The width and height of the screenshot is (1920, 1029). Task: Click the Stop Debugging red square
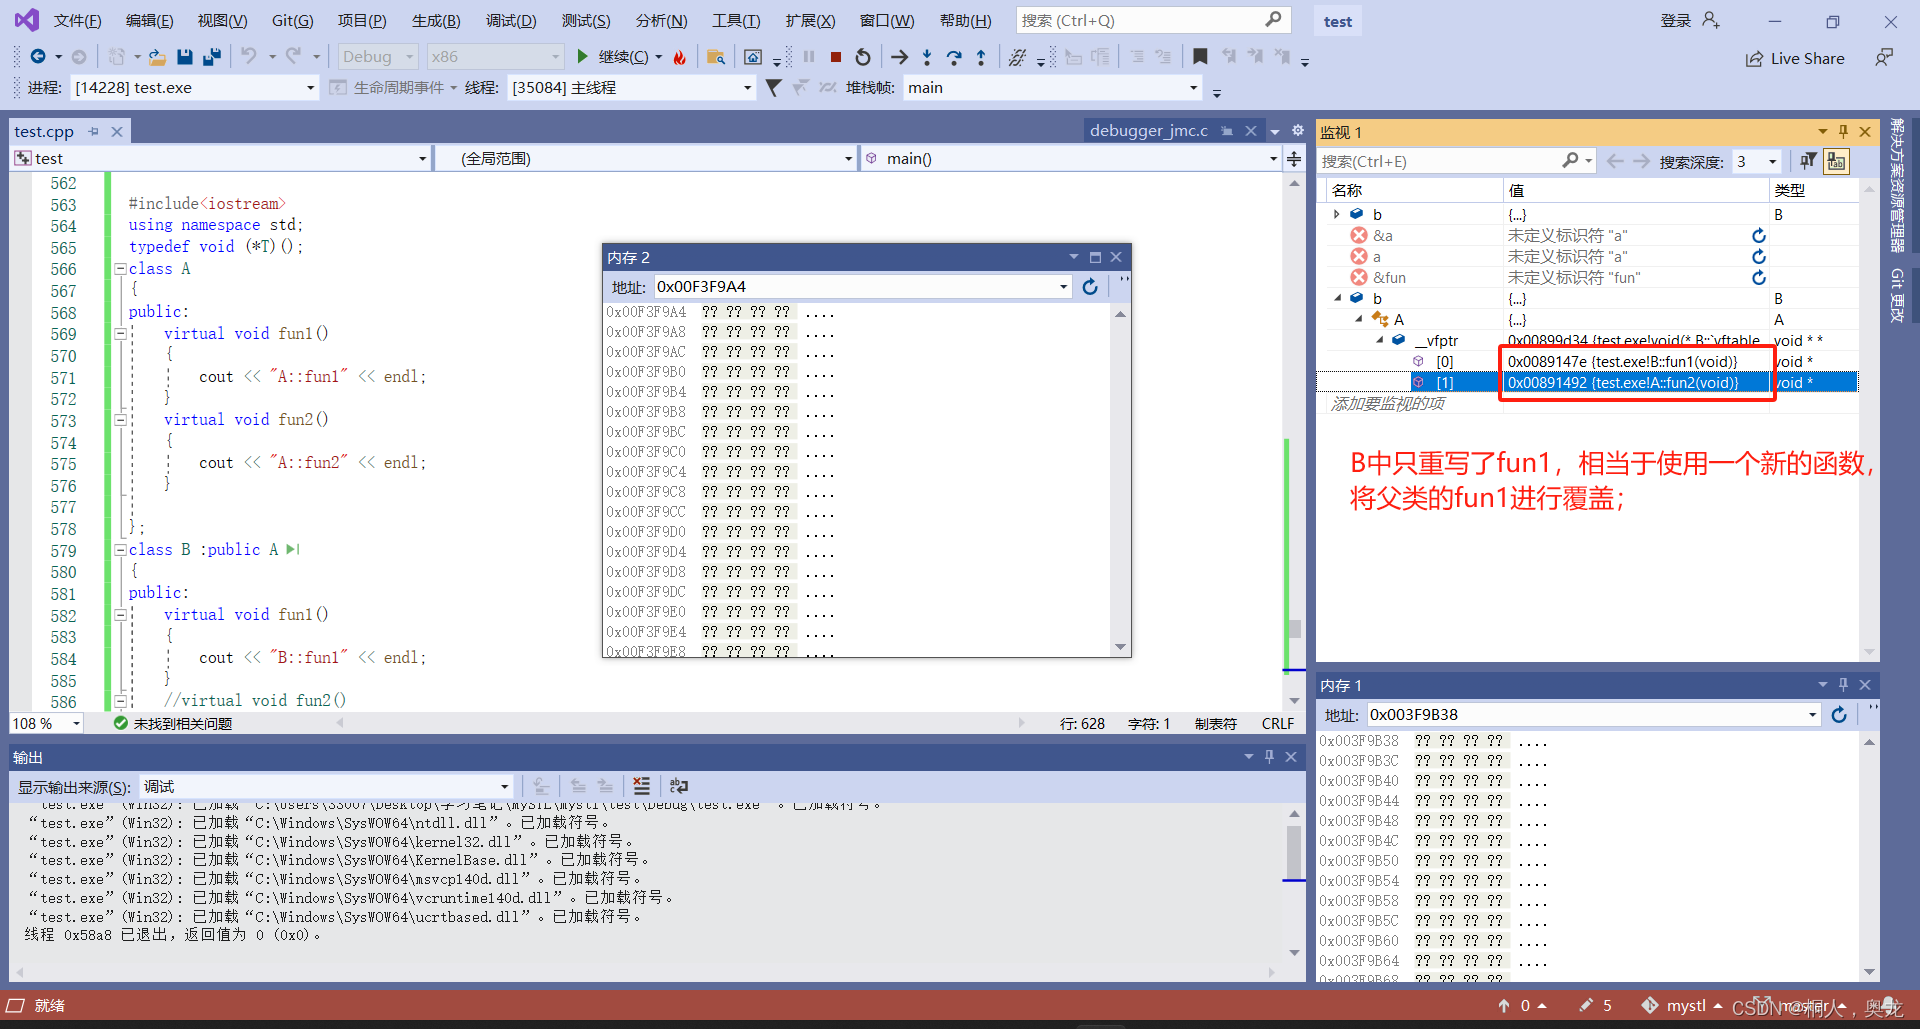pyautogui.click(x=836, y=57)
